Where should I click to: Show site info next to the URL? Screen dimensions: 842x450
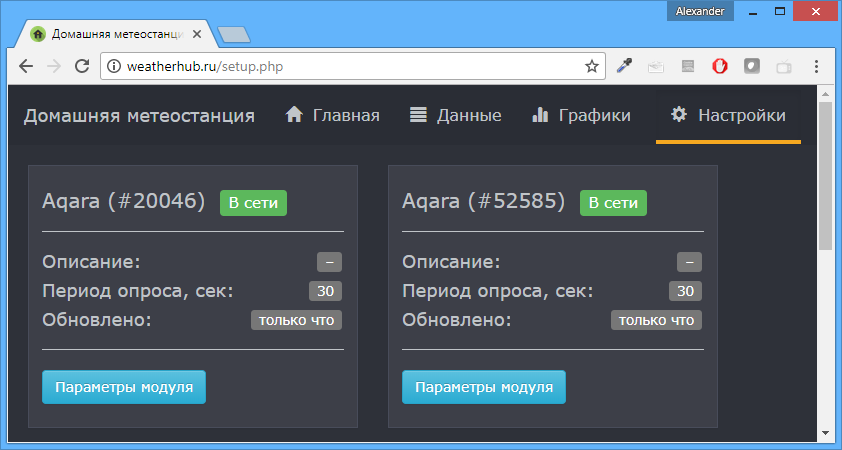pos(114,66)
